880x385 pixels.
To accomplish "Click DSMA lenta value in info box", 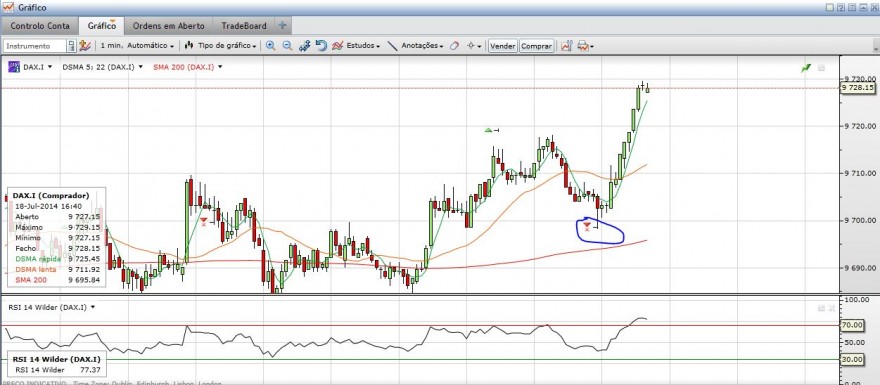I will click(84, 269).
